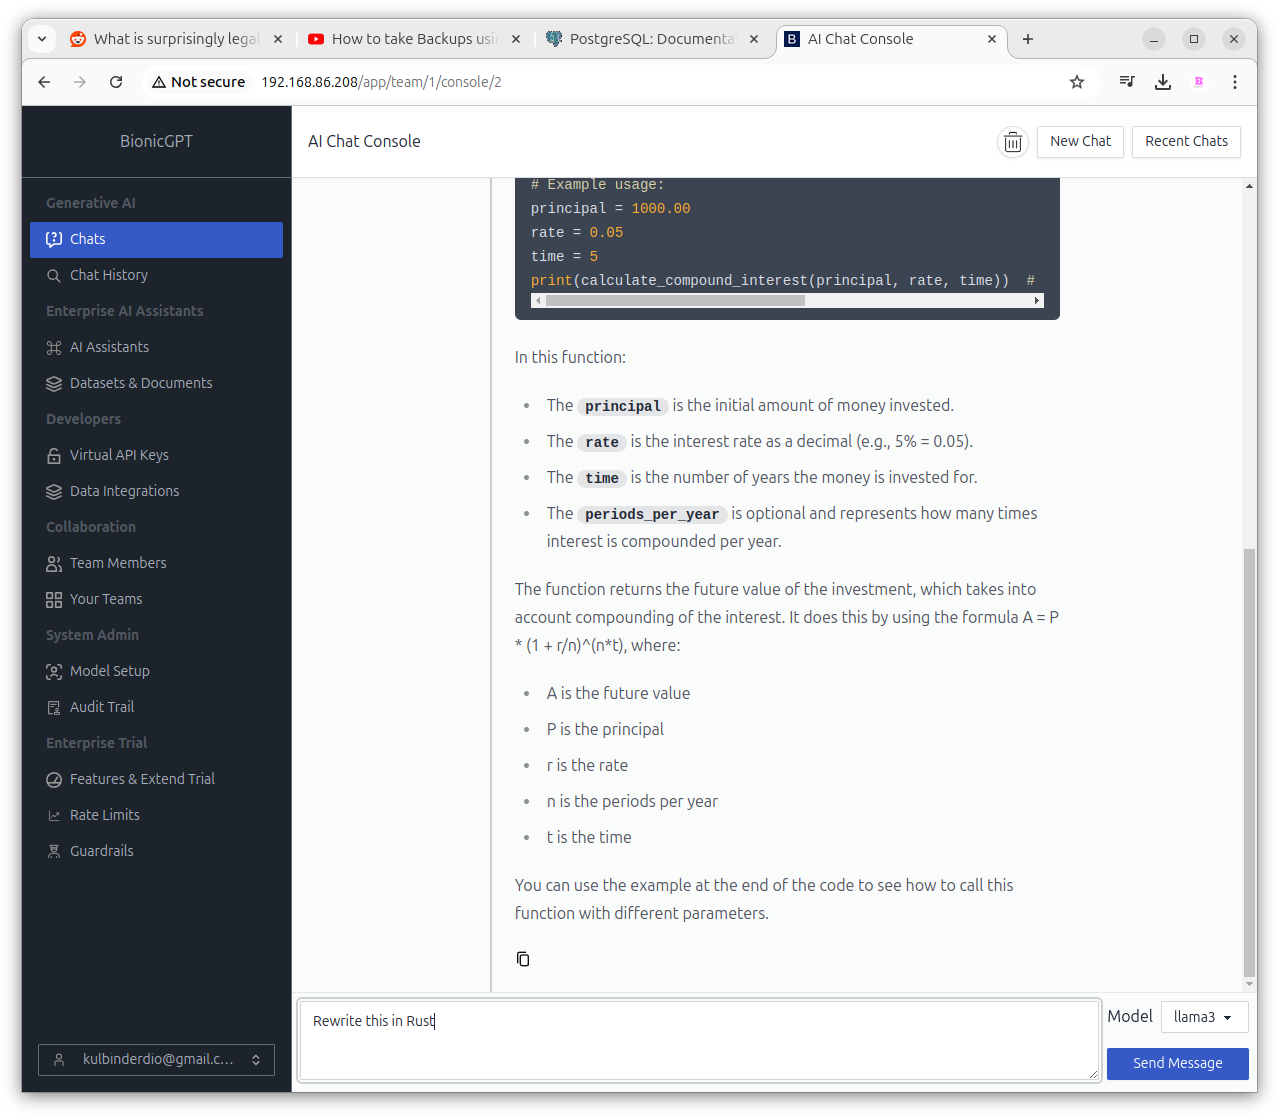Image resolution: width=1279 pixels, height=1117 pixels.
Task: Bookmark this page with the star icon
Action: 1076,82
